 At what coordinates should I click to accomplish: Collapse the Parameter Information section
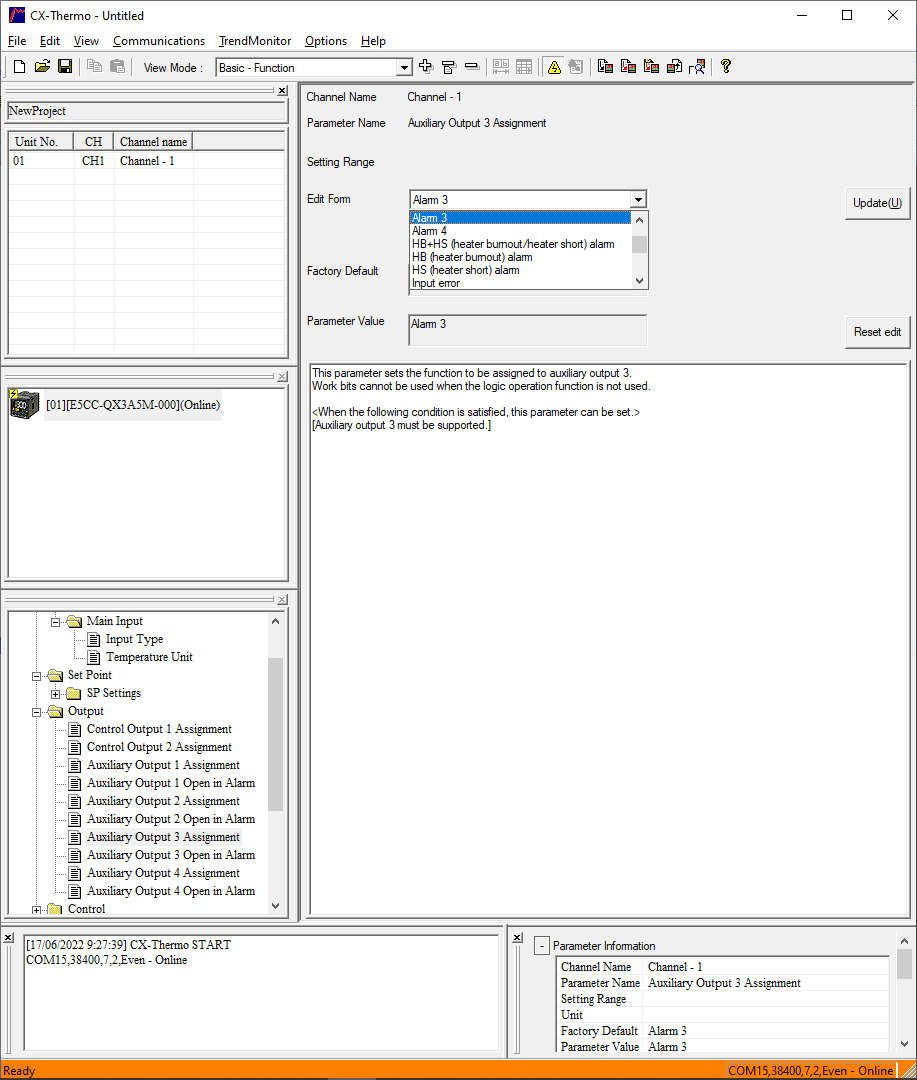pos(542,946)
